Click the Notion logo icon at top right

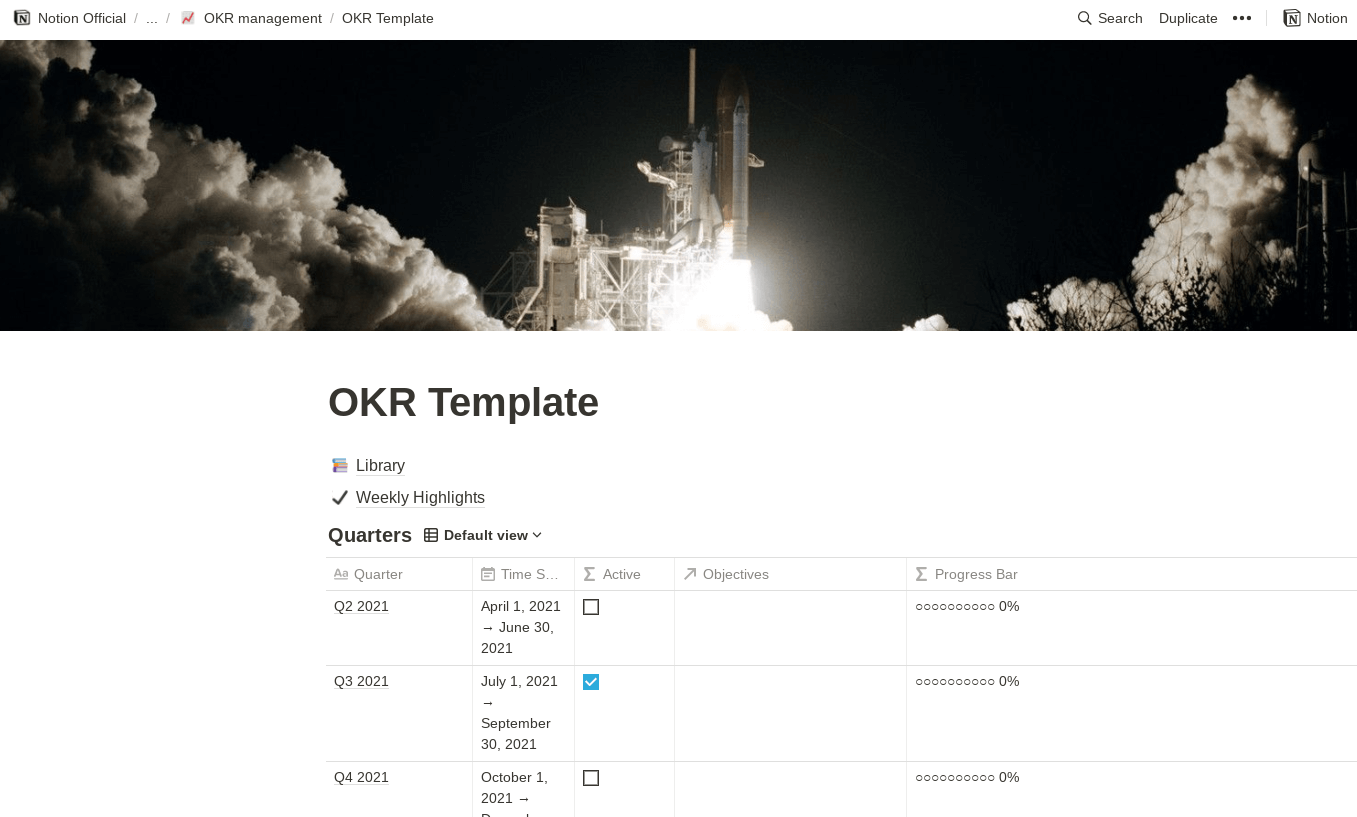[x=1292, y=18]
